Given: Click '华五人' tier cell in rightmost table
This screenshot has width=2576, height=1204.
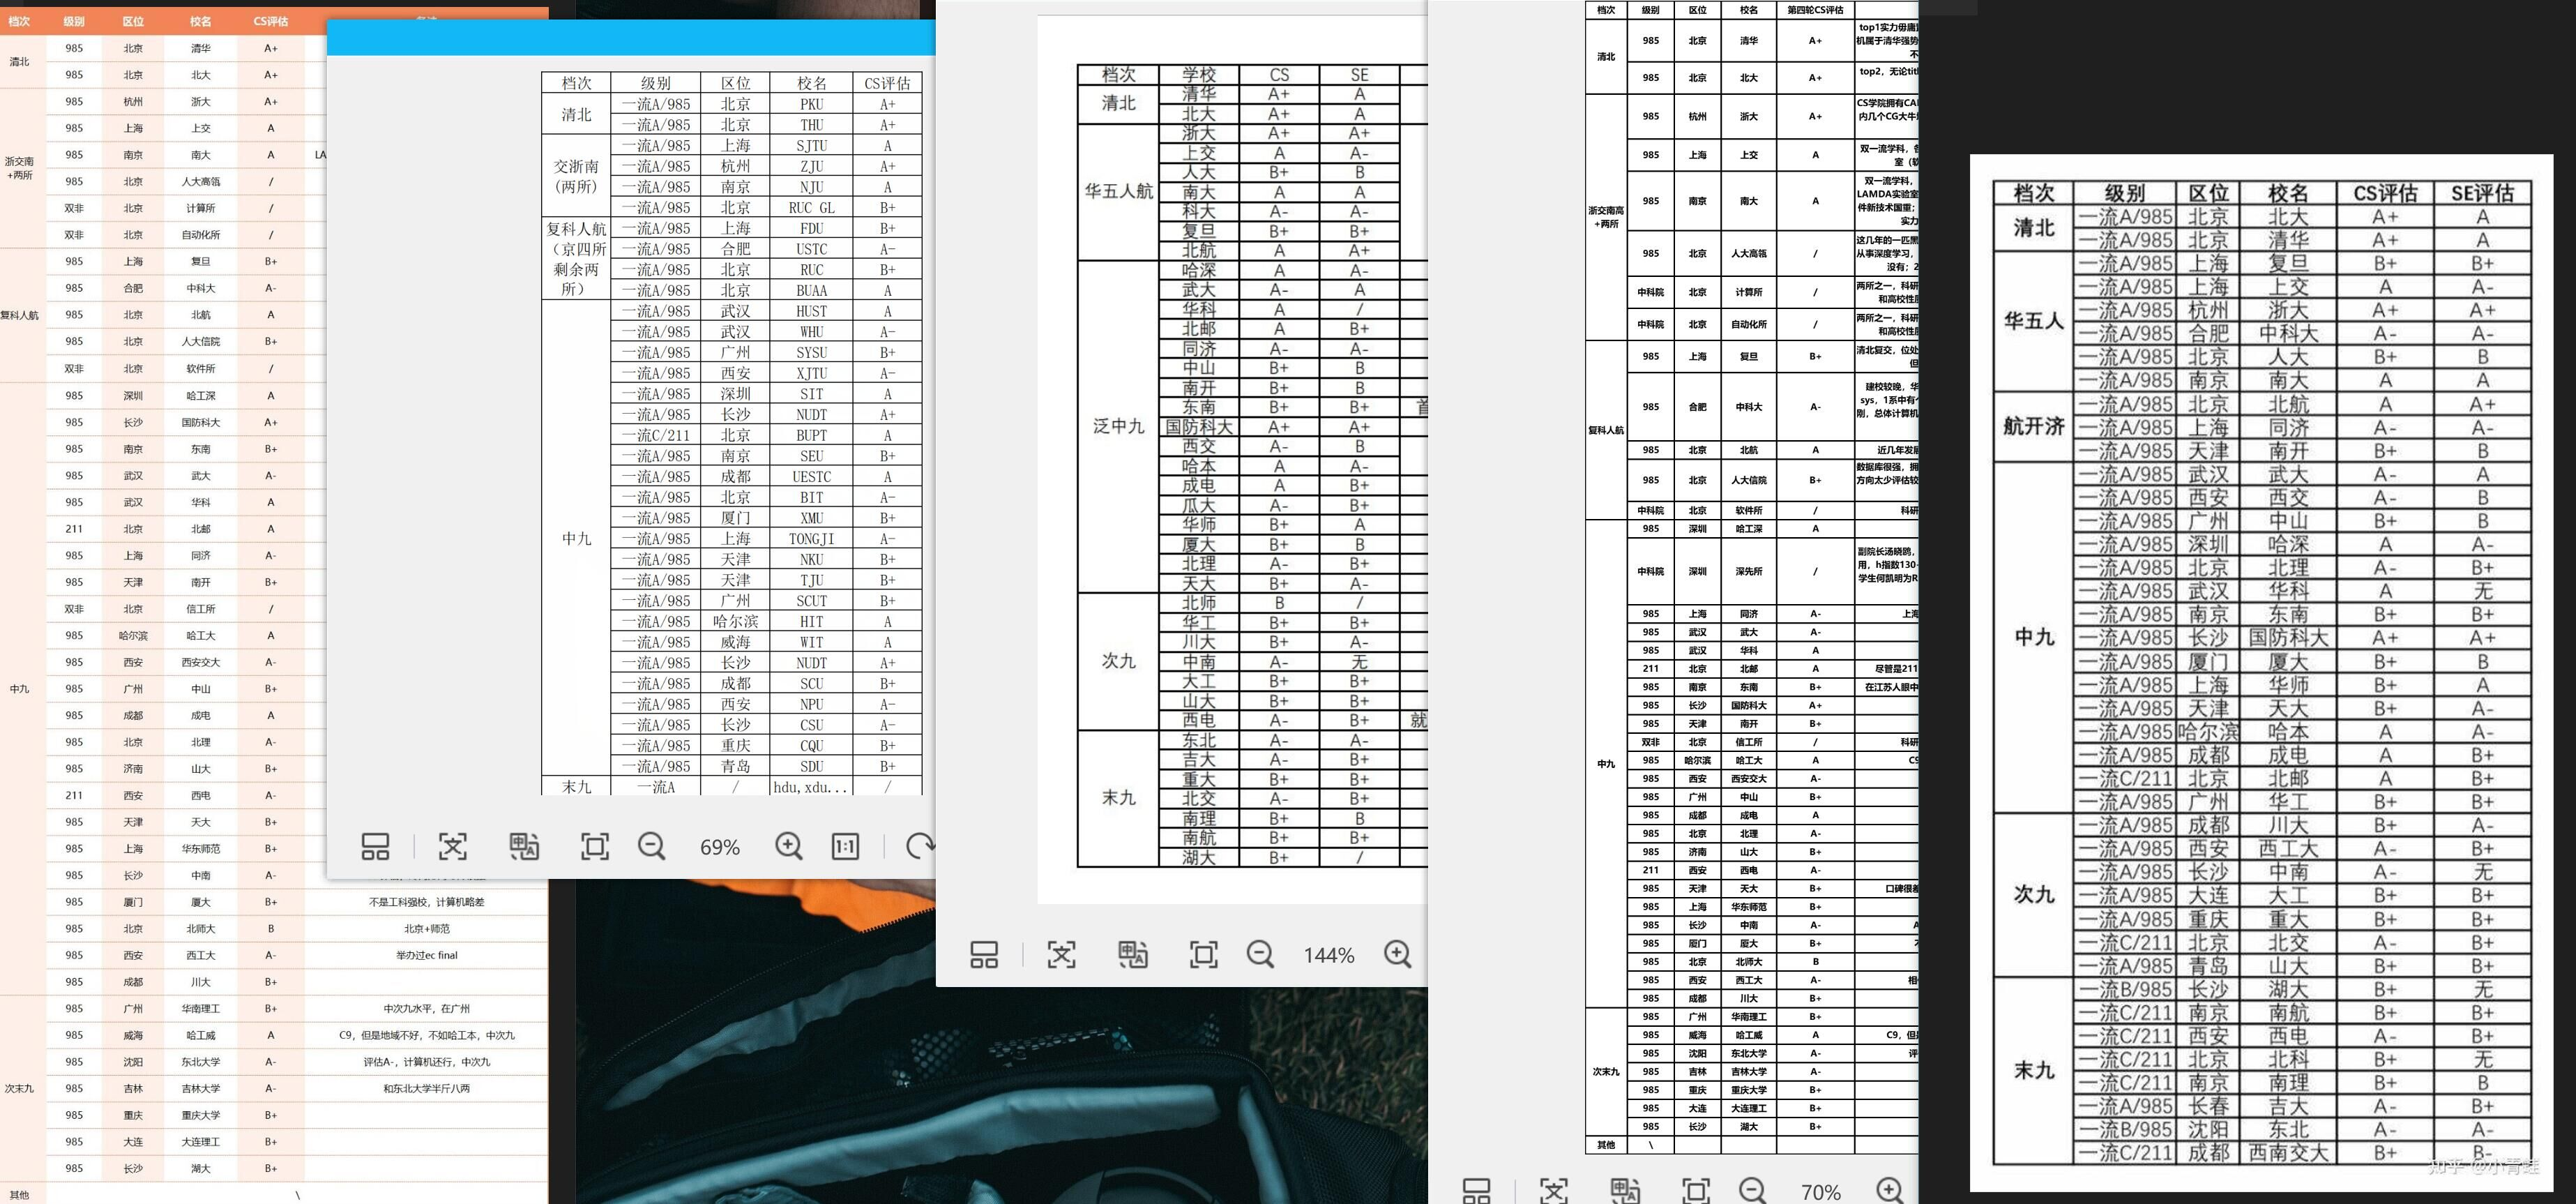Looking at the screenshot, I should point(2034,321).
